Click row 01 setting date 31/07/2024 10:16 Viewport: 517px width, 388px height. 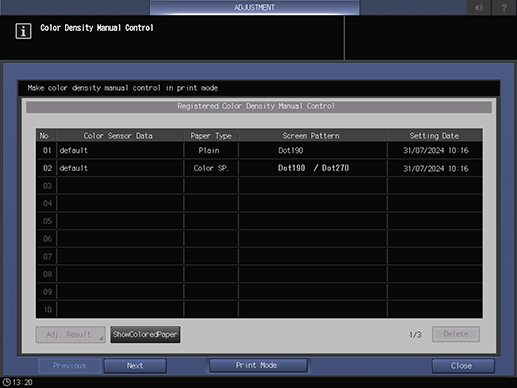tap(435, 150)
